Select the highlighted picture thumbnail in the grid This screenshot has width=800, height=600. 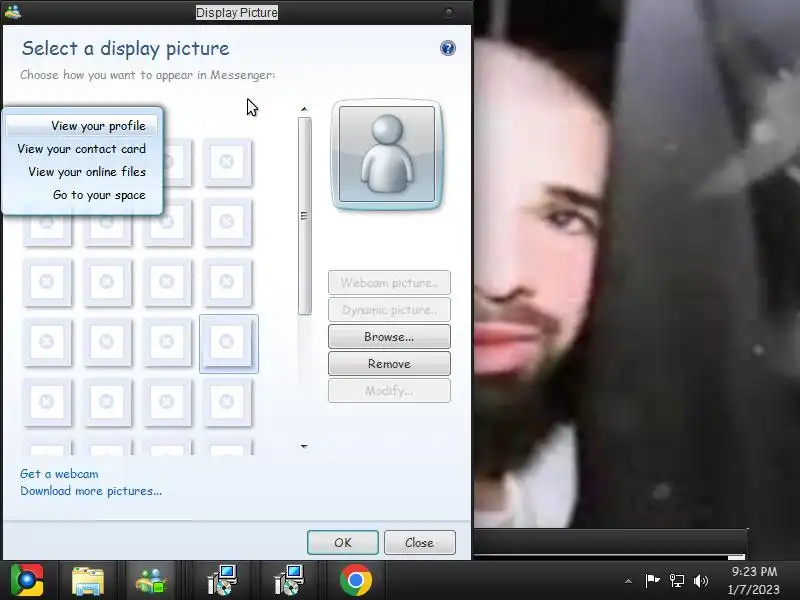click(x=228, y=343)
